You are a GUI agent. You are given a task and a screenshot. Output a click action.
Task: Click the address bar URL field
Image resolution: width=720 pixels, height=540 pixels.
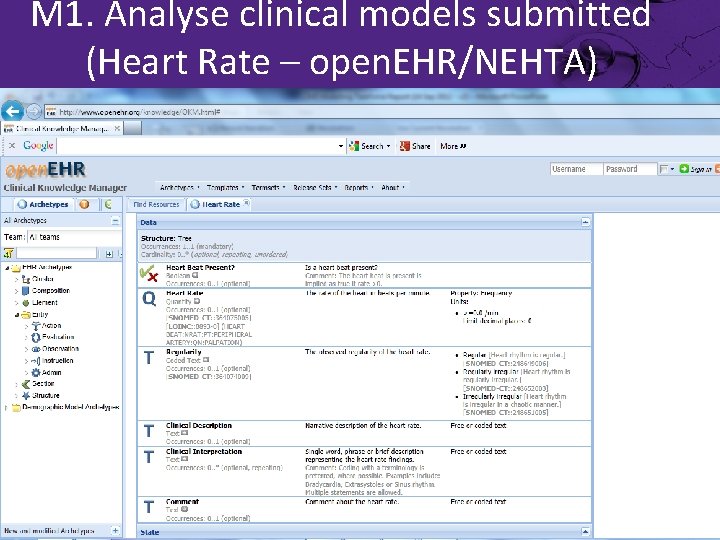coord(381,112)
